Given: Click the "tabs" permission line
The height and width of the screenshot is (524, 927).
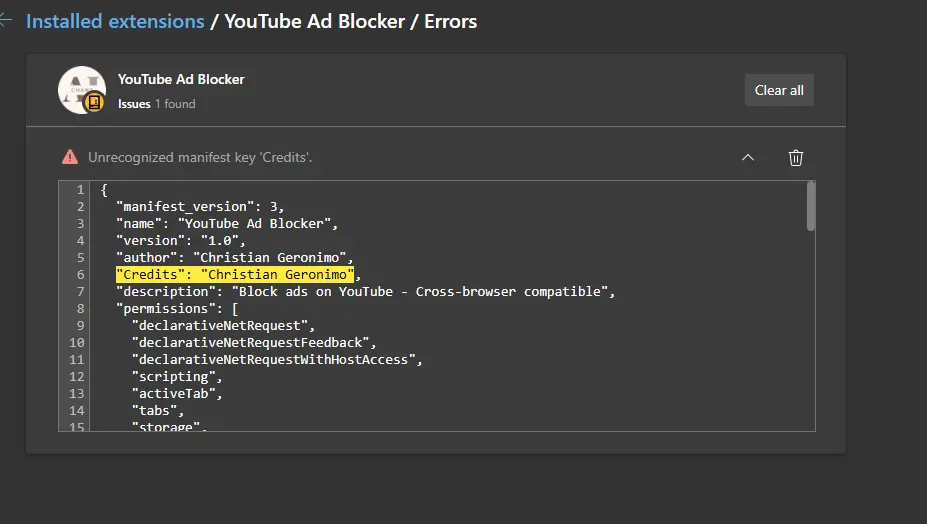Looking at the screenshot, I should [x=158, y=411].
